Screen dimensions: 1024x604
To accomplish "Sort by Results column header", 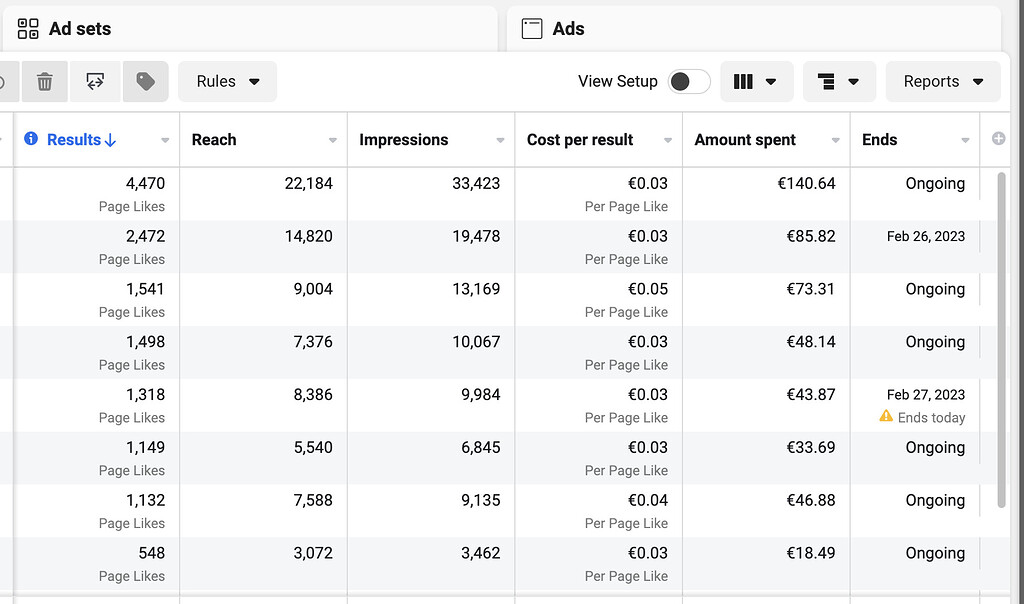I will tap(81, 140).
